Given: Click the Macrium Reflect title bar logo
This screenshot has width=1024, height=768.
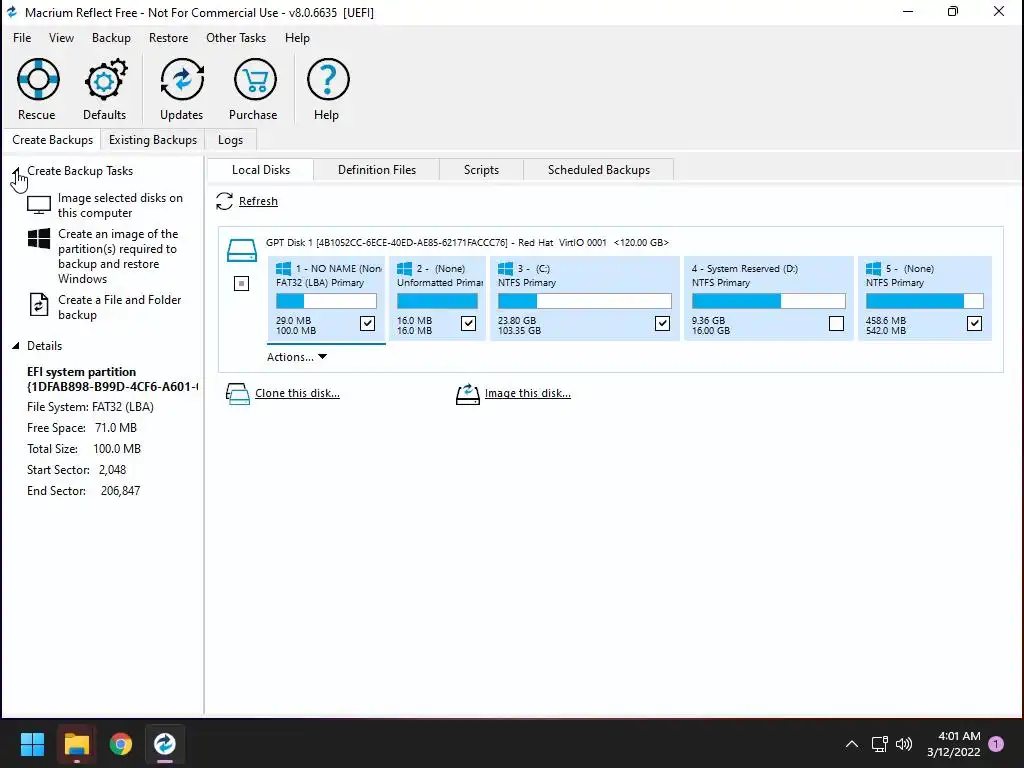Looking at the screenshot, I should [x=12, y=12].
